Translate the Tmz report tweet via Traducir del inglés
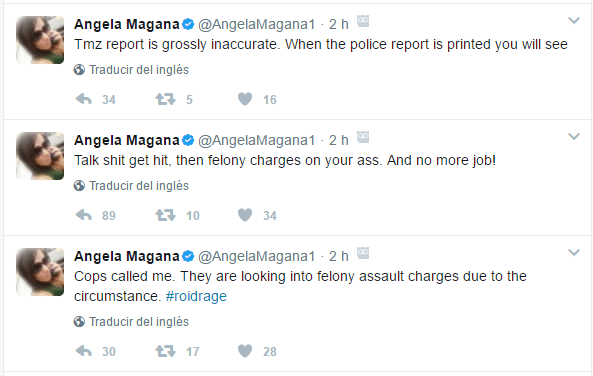593x376 pixels. click(131, 70)
